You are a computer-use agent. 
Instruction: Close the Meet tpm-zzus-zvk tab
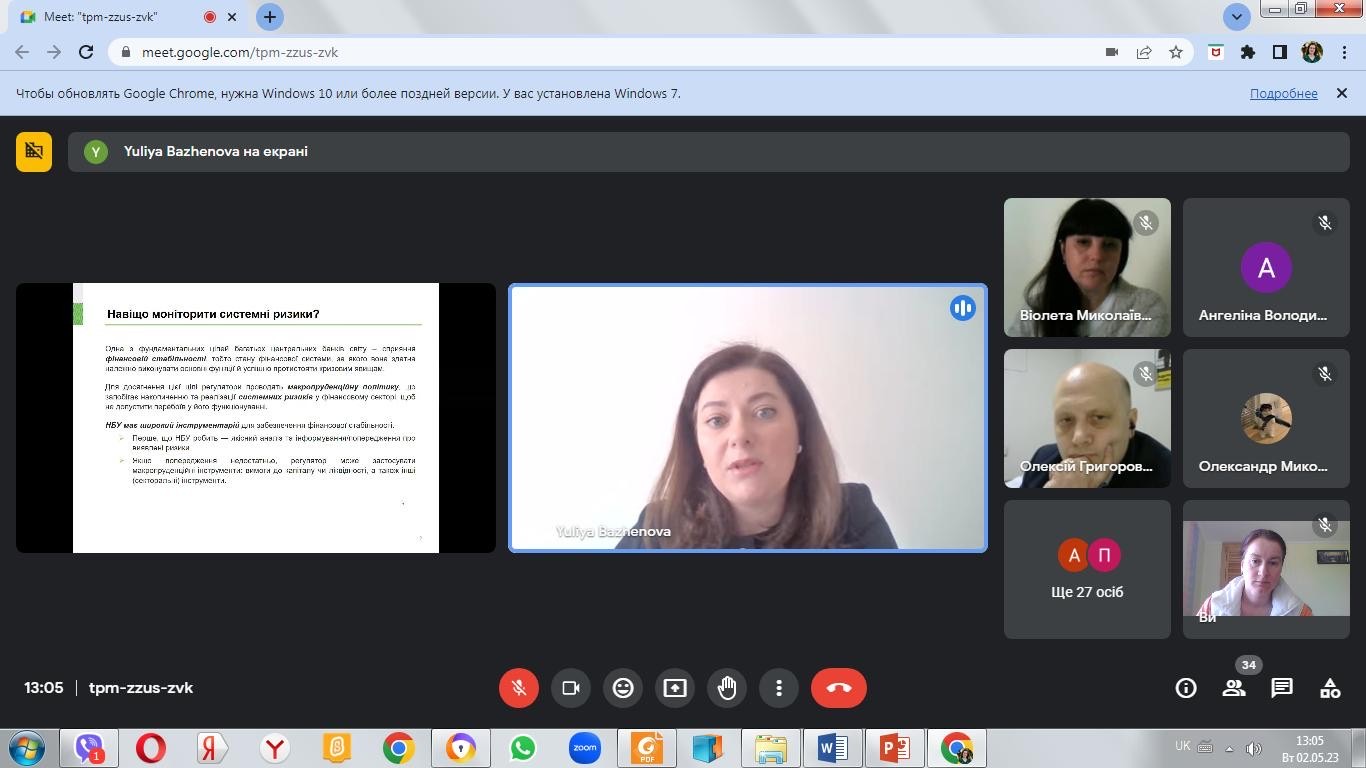click(233, 17)
